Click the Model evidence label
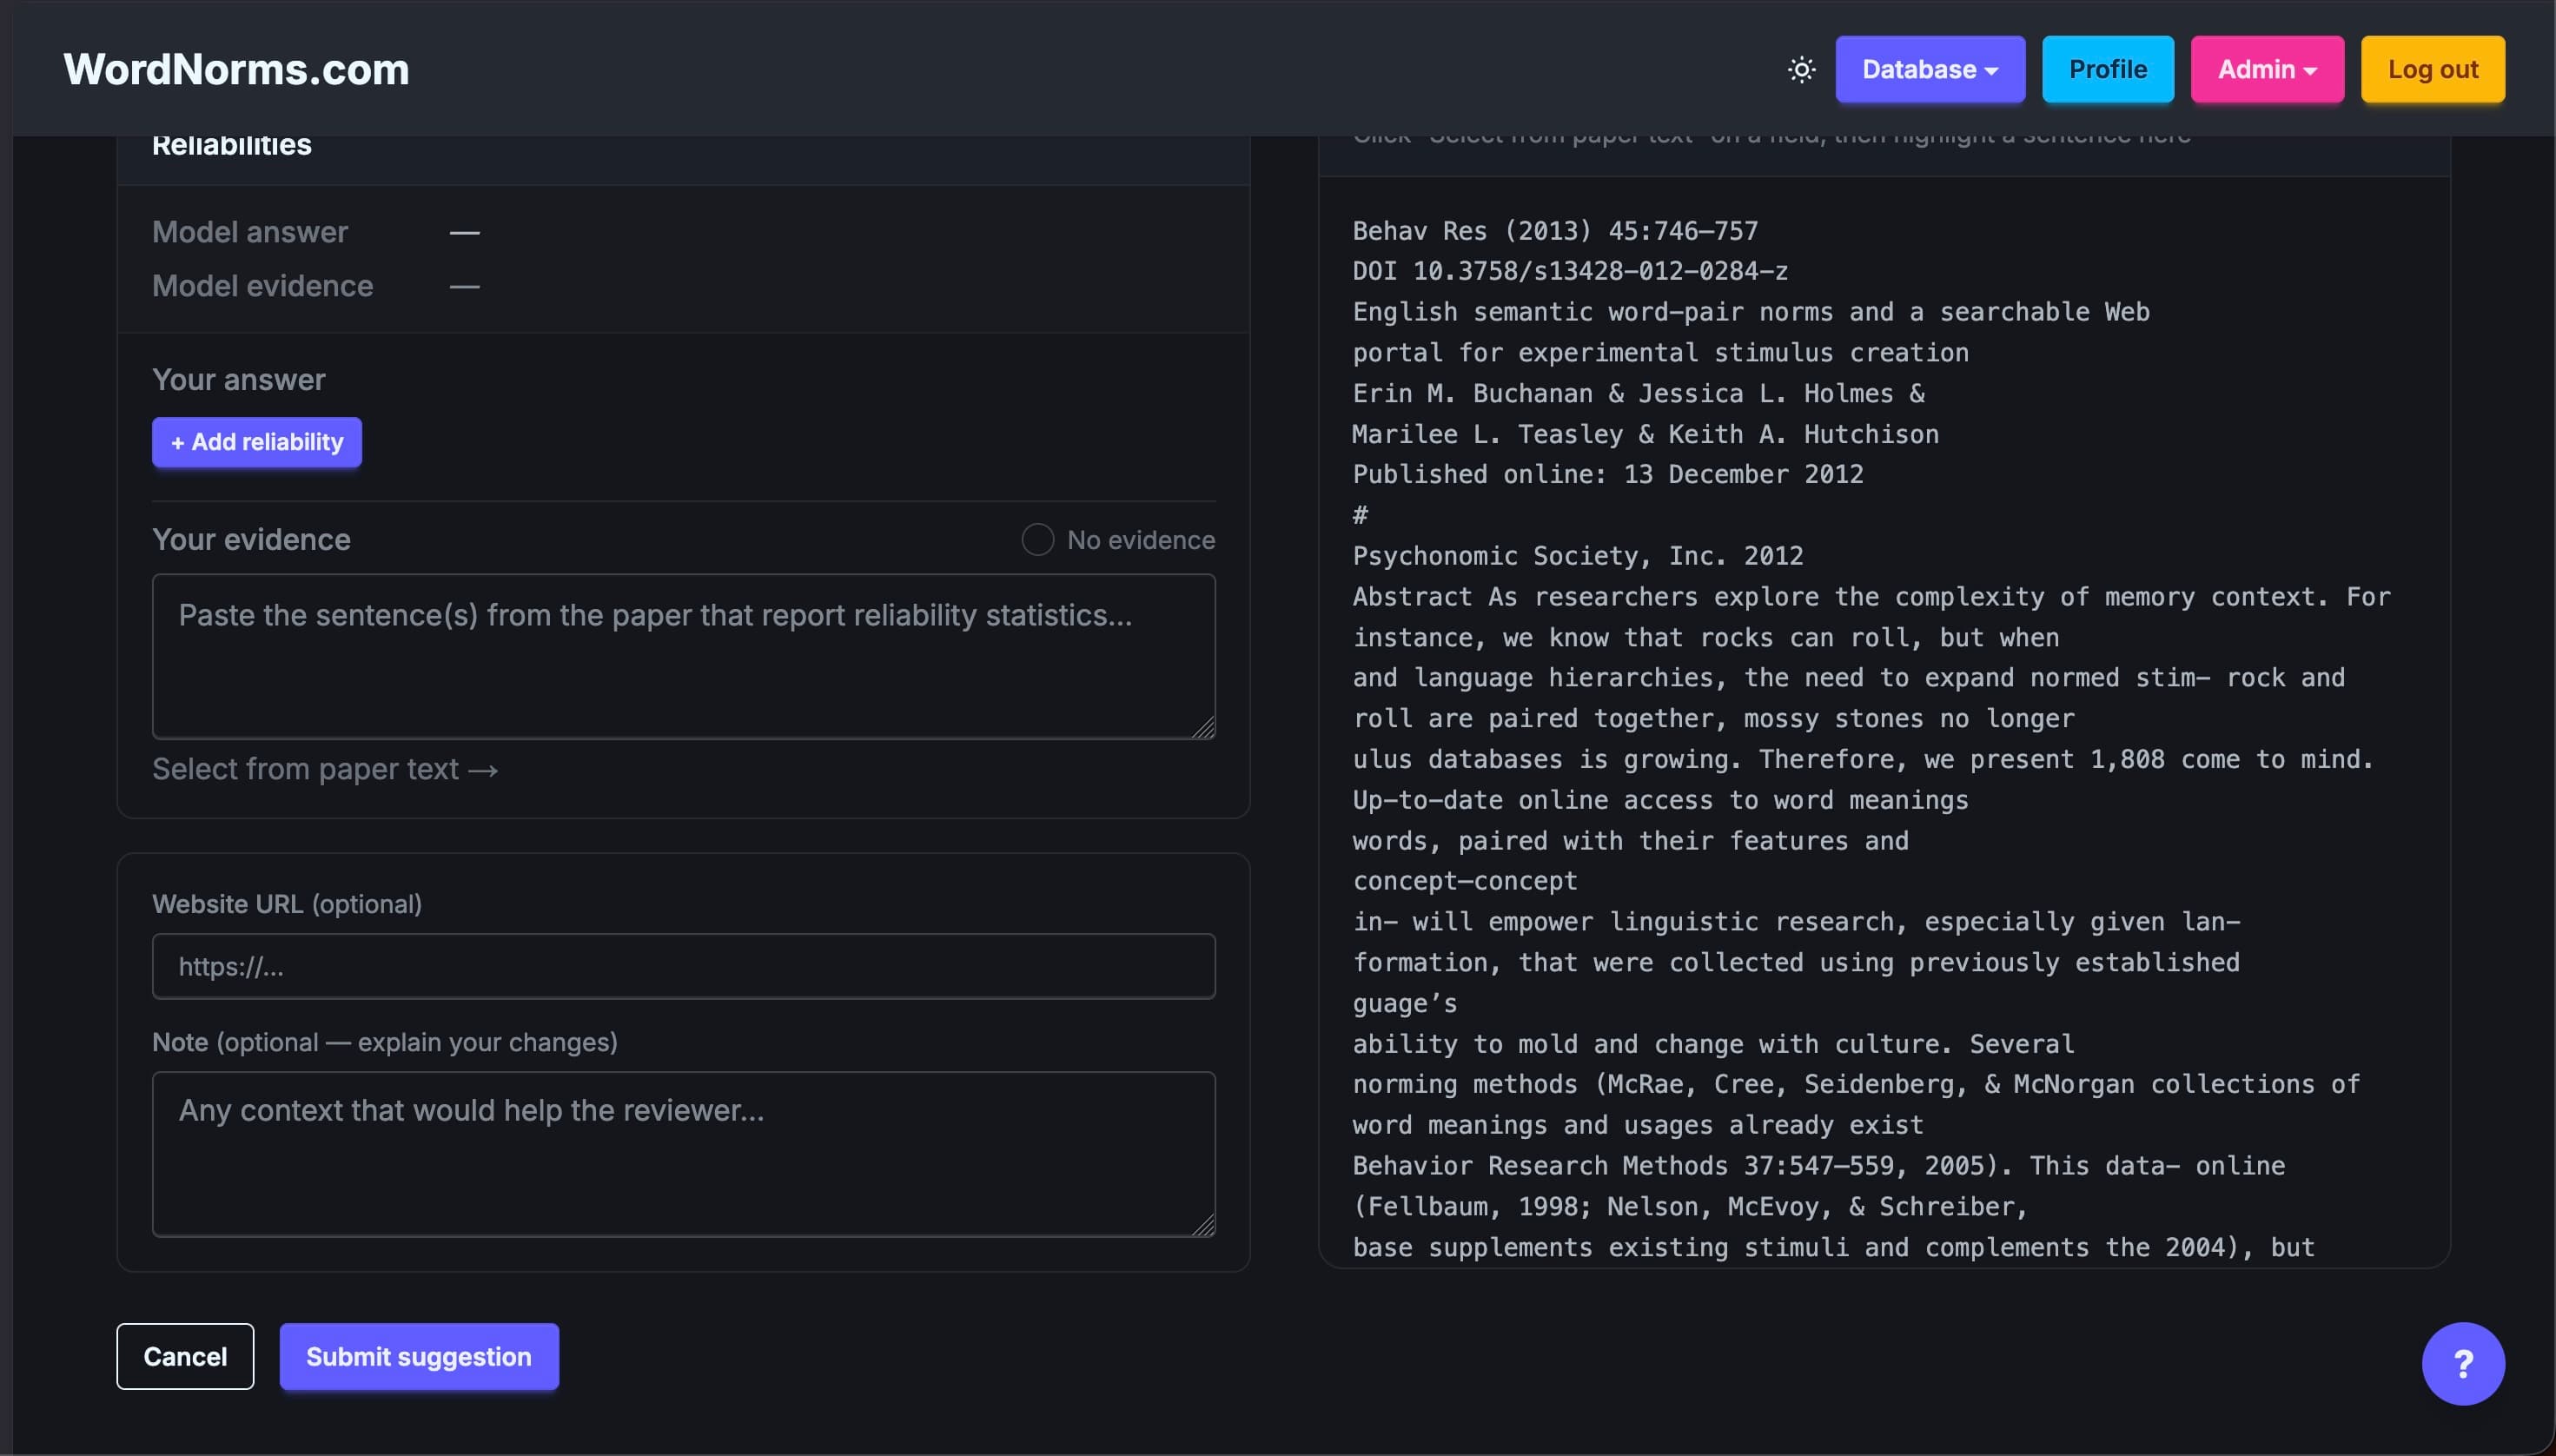Screen dimensions: 2556x1456 [262, 286]
